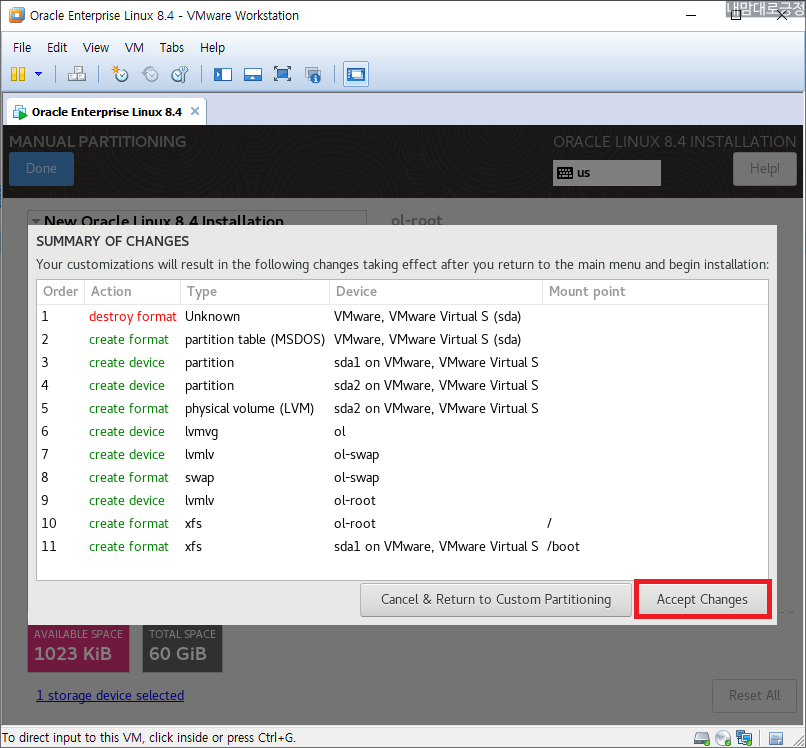806x748 pixels.
Task: Open the View menu
Action: (96, 47)
